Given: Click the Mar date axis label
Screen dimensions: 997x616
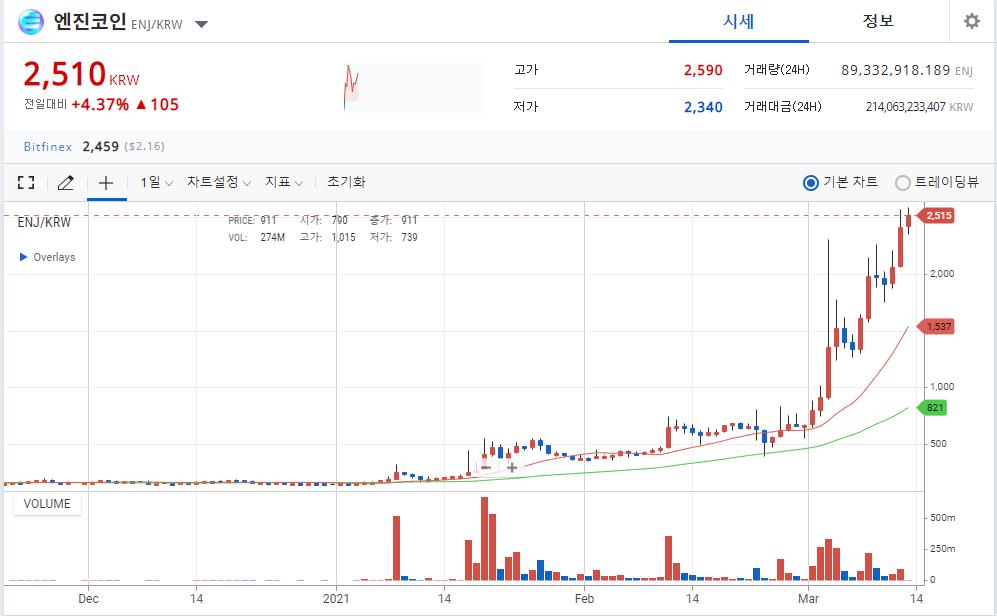Looking at the screenshot, I should click(808, 599).
